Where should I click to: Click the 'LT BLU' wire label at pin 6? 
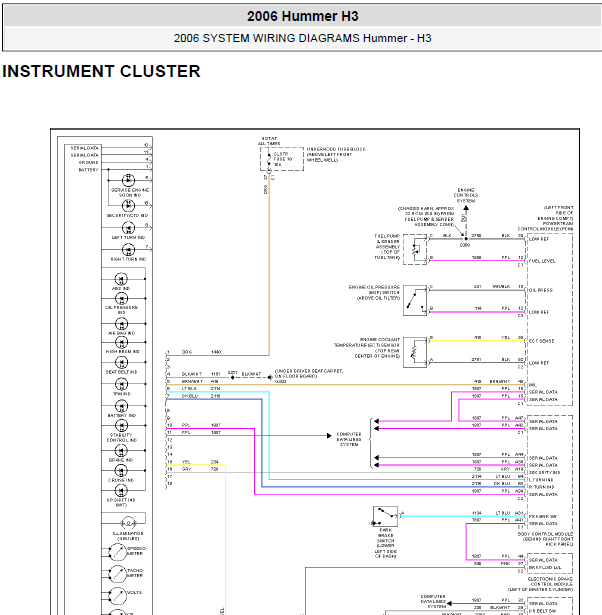(189, 389)
